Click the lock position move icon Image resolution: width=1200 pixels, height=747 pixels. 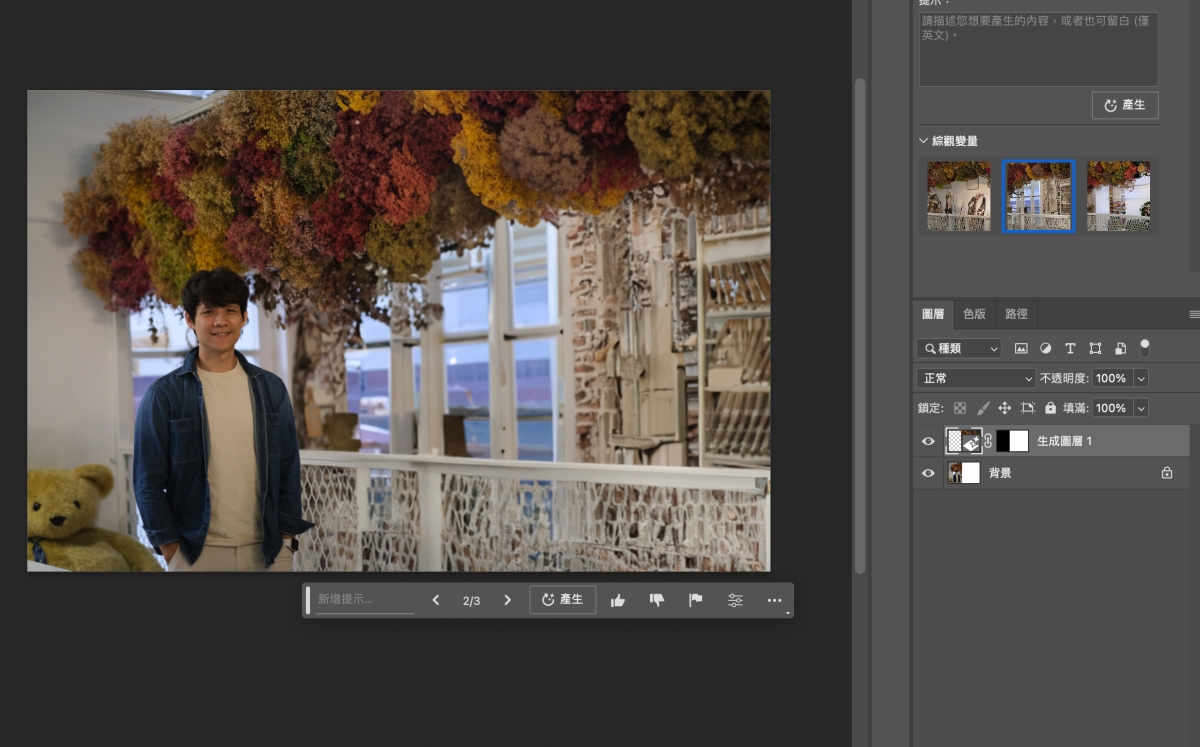(x=1005, y=408)
